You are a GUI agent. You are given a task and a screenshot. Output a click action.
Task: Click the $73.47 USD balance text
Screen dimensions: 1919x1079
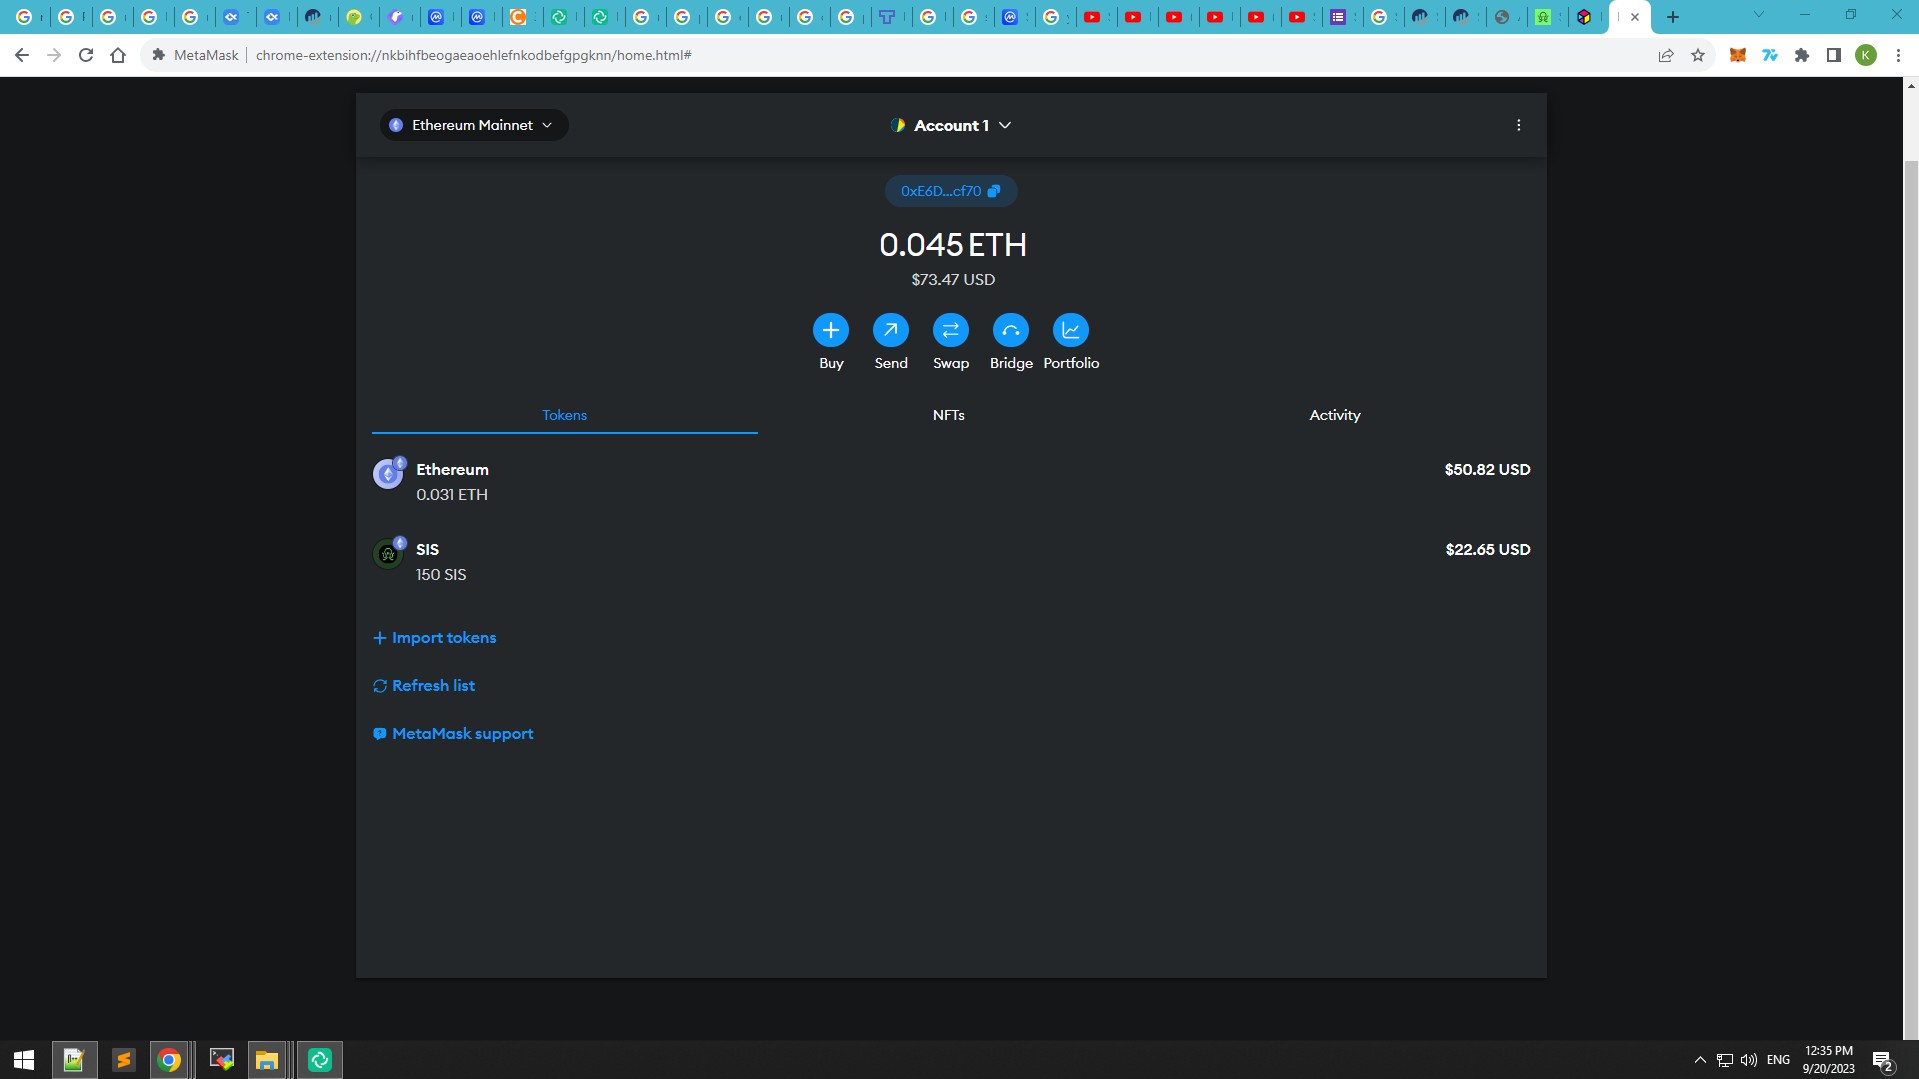[952, 280]
